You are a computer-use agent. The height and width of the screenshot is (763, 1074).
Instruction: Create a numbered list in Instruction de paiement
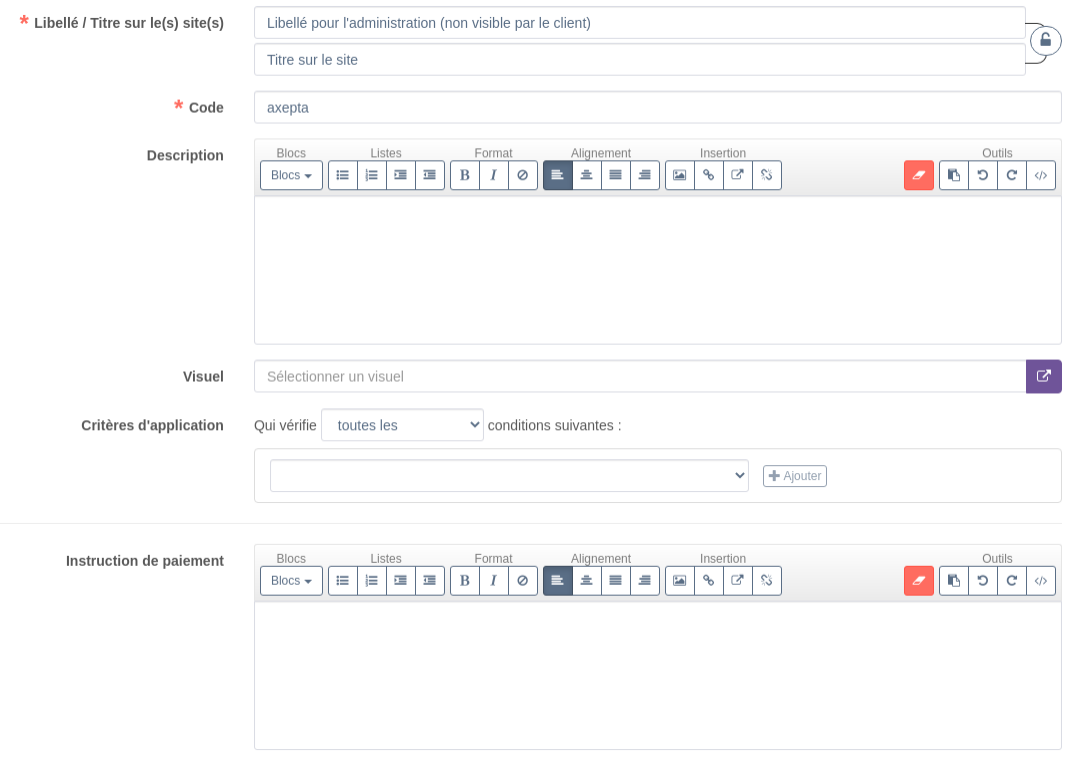coord(372,581)
